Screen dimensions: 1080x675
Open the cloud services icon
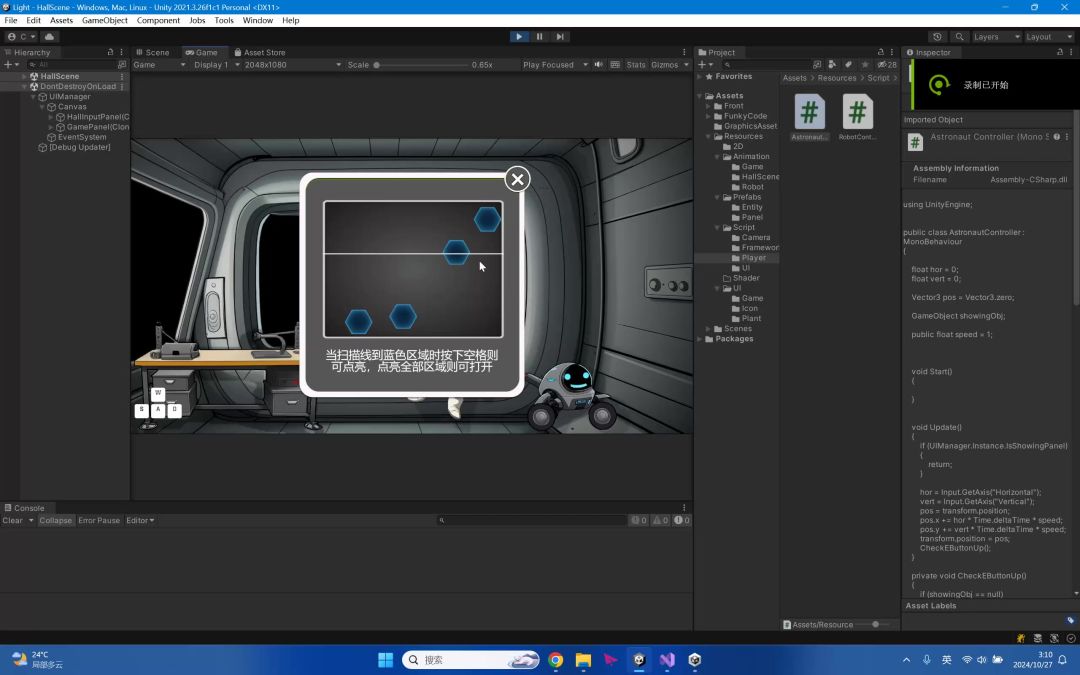tap(49, 37)
